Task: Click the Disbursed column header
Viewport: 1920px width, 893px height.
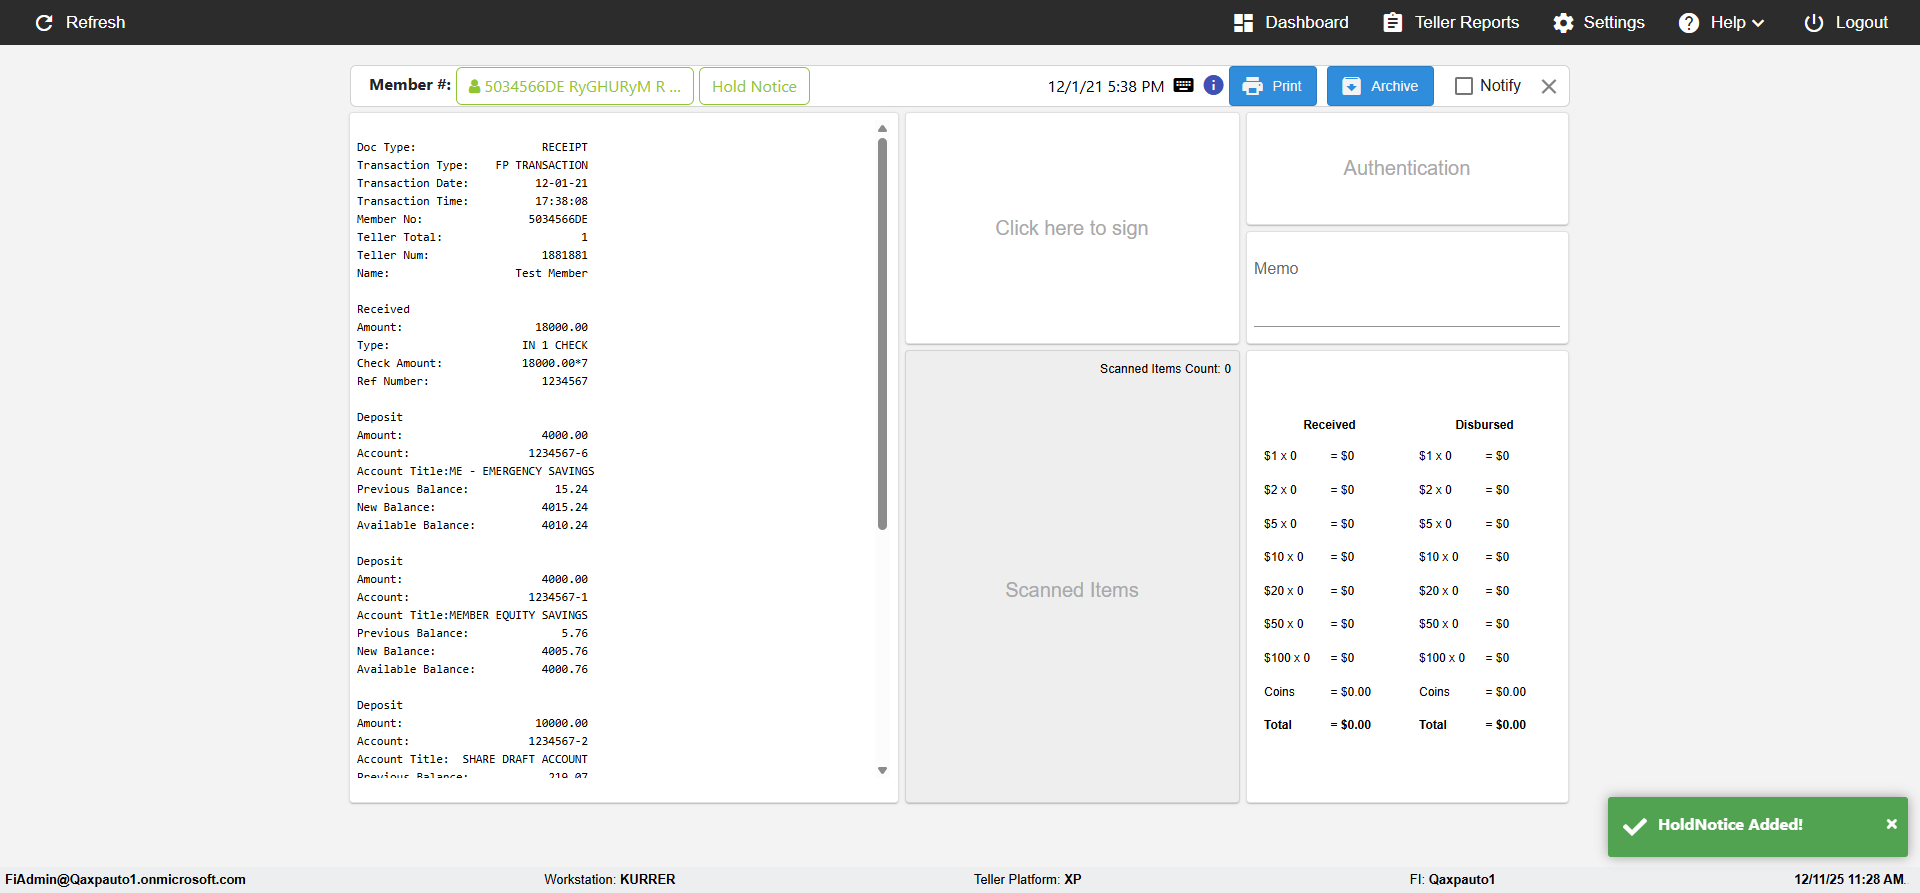Action: (x=1484, y=425)
